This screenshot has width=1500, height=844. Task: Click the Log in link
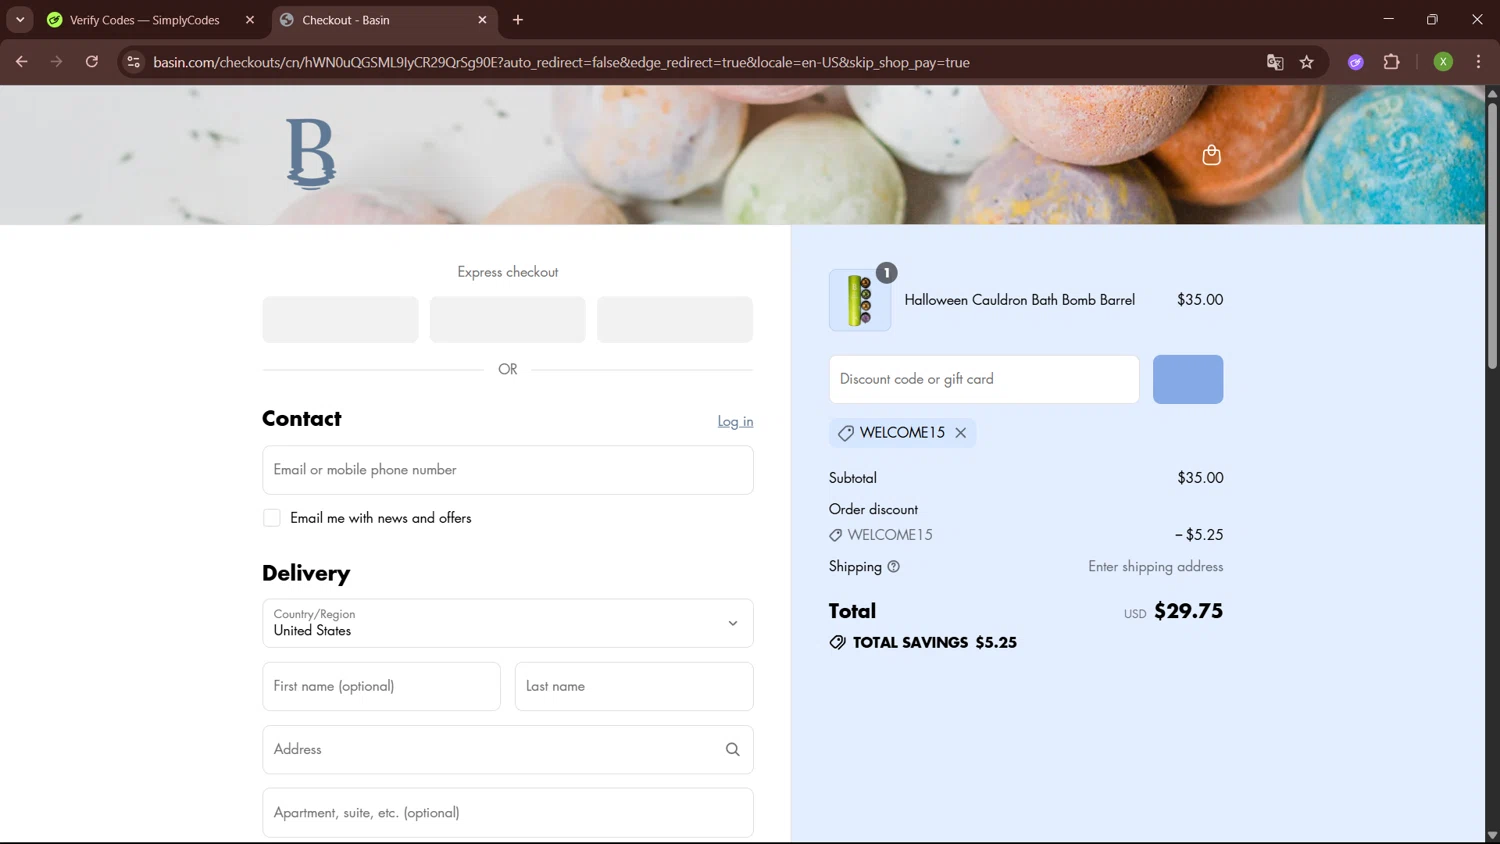tap(735, 422)
